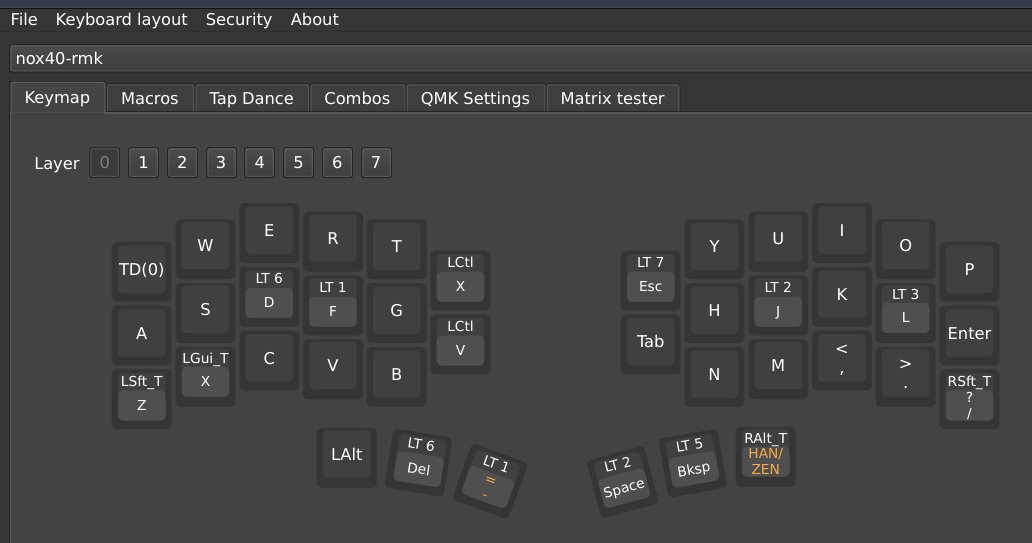Select the TD(0) key
The height and width of the screenshot is (543, 1032).
pyautogui.click(x=142, y=271)
